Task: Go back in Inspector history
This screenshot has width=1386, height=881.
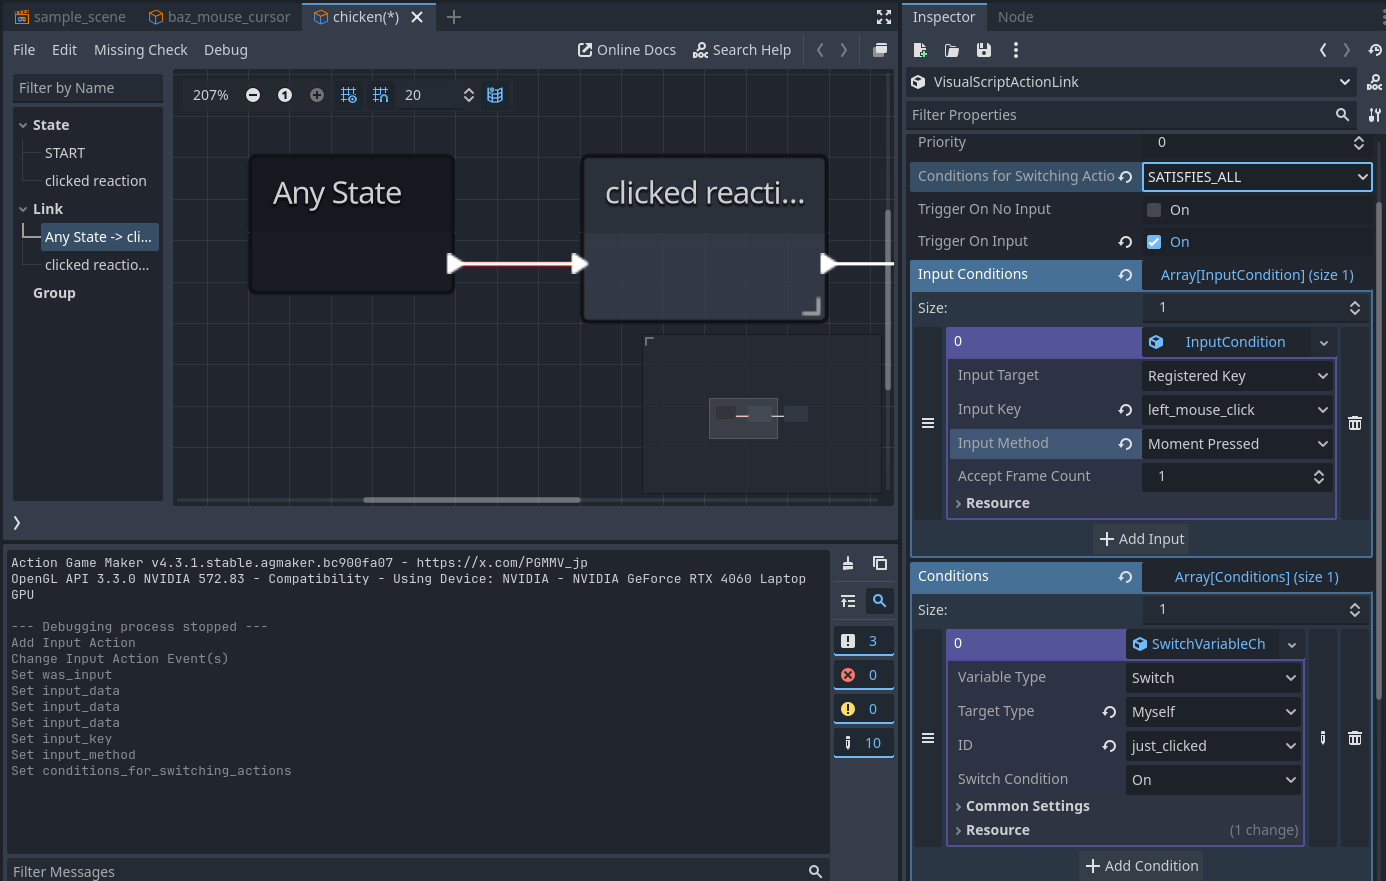Action: (1323, 50)
